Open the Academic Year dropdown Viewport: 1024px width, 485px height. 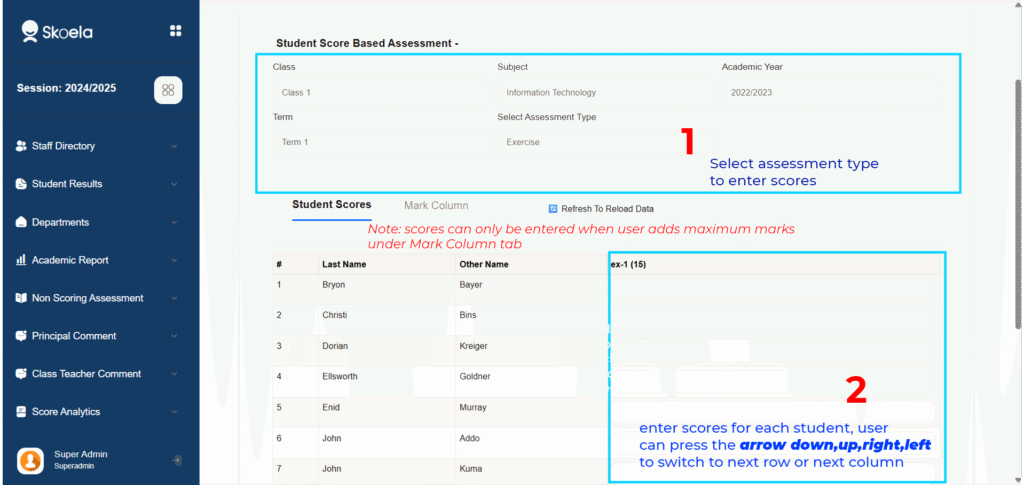[830, 92]
